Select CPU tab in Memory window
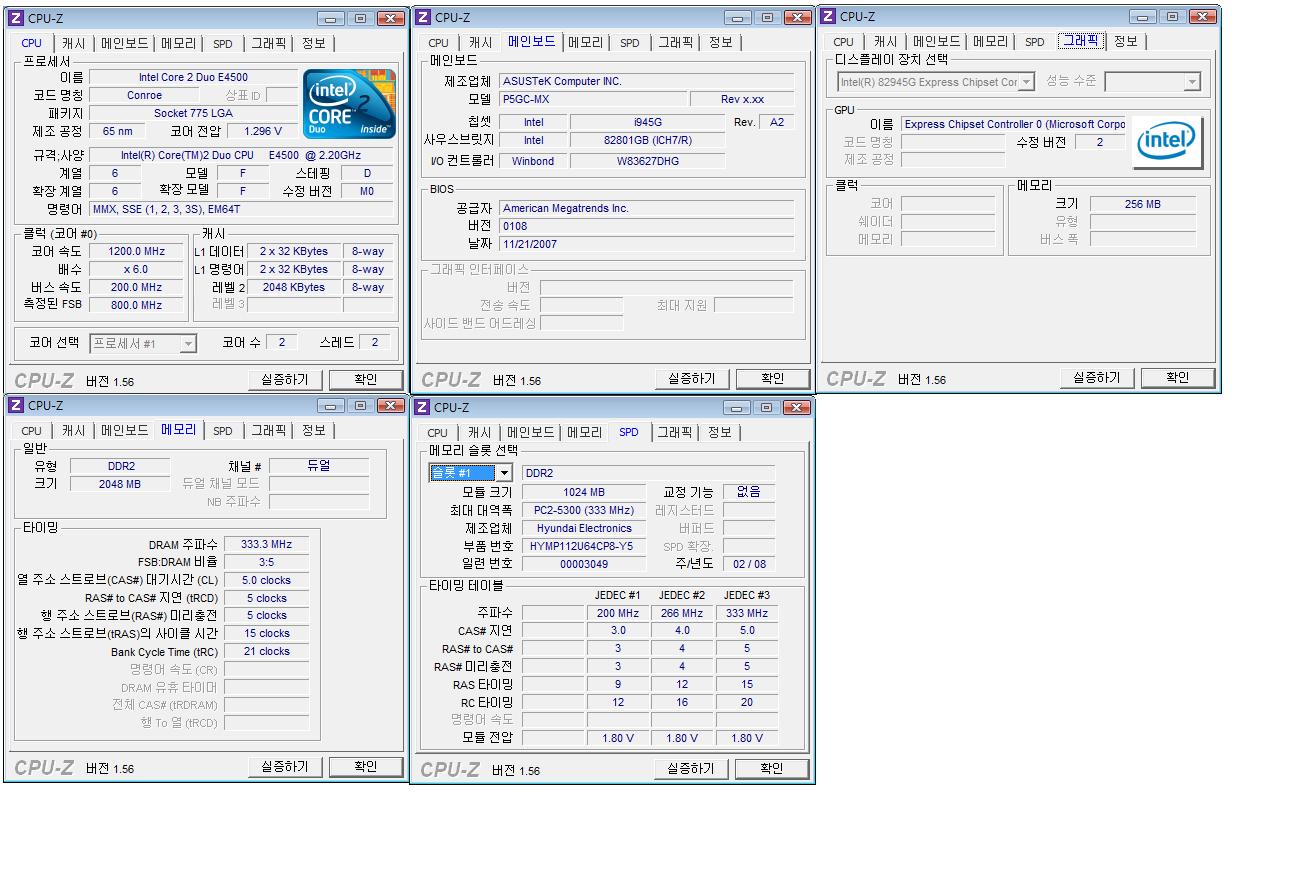Screen dimensions: 1305x887 32,431
